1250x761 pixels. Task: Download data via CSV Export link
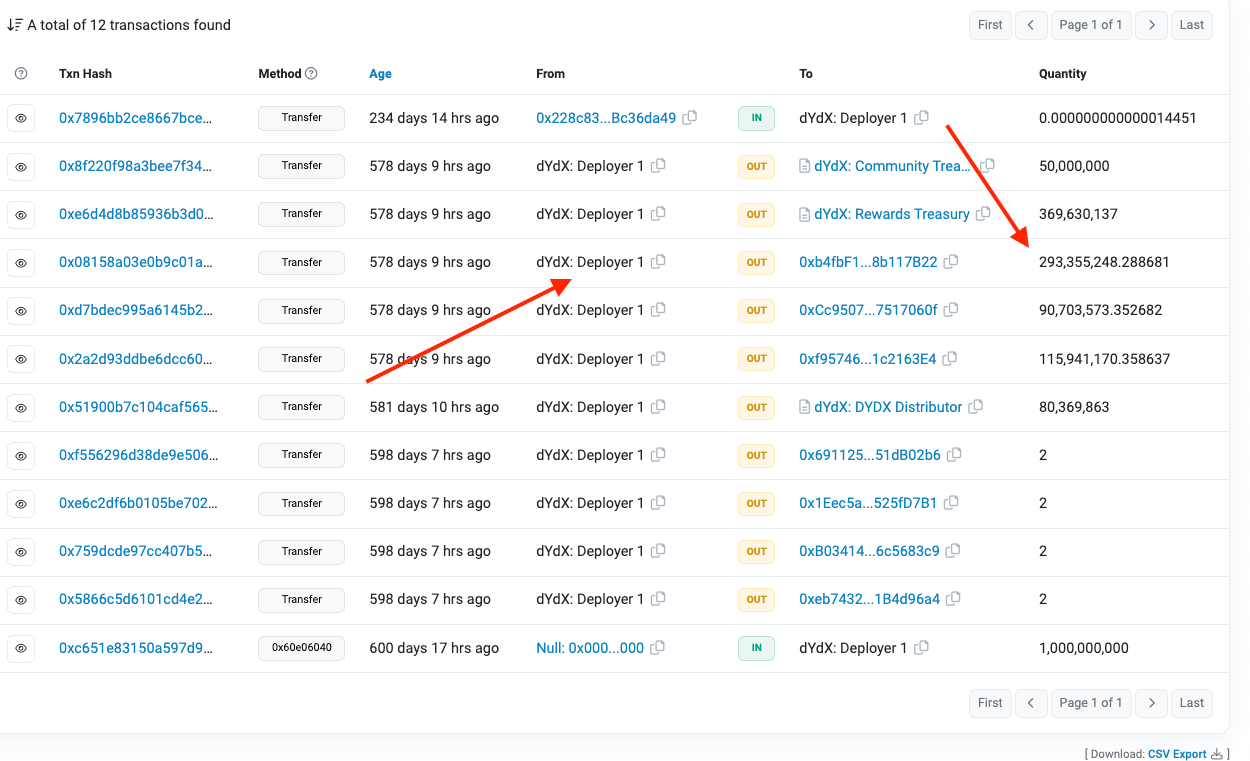point(1176,754)
